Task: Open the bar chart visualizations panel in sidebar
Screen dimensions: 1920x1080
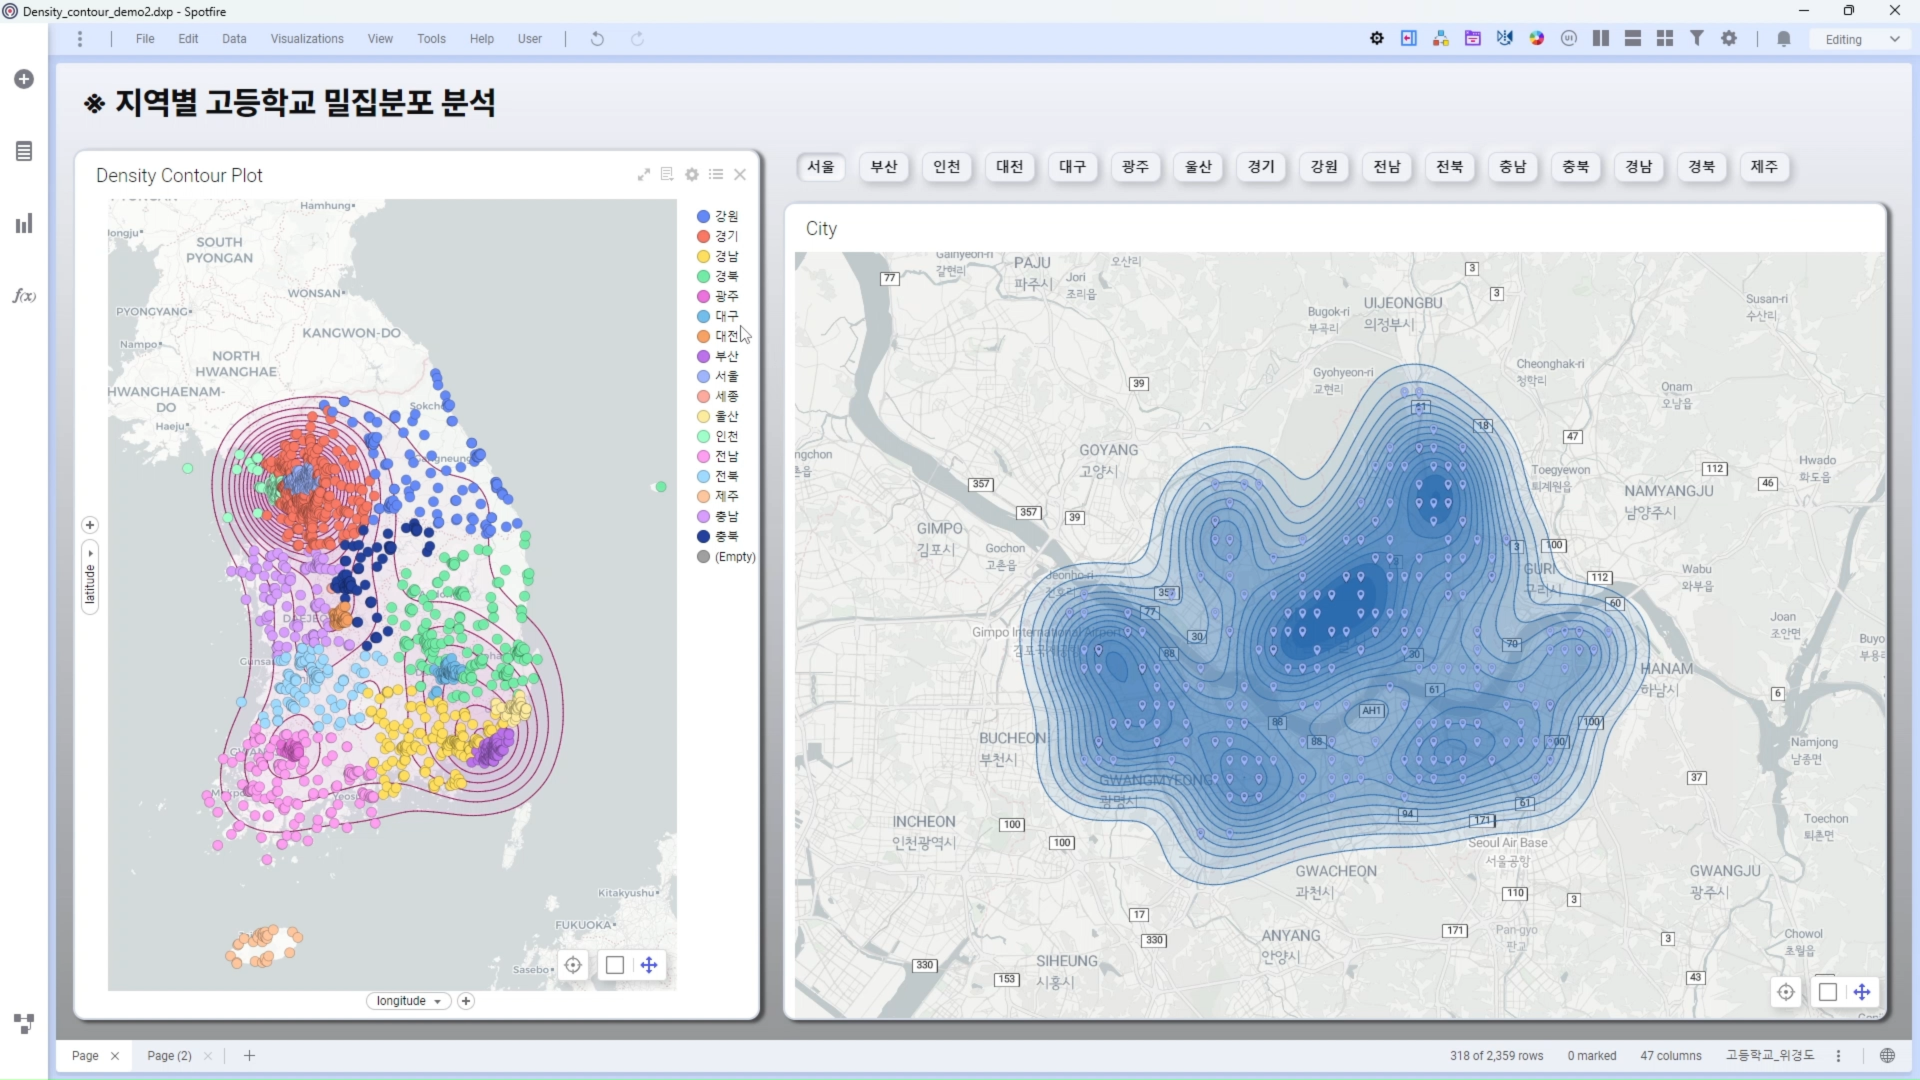Action: (24, 224)
